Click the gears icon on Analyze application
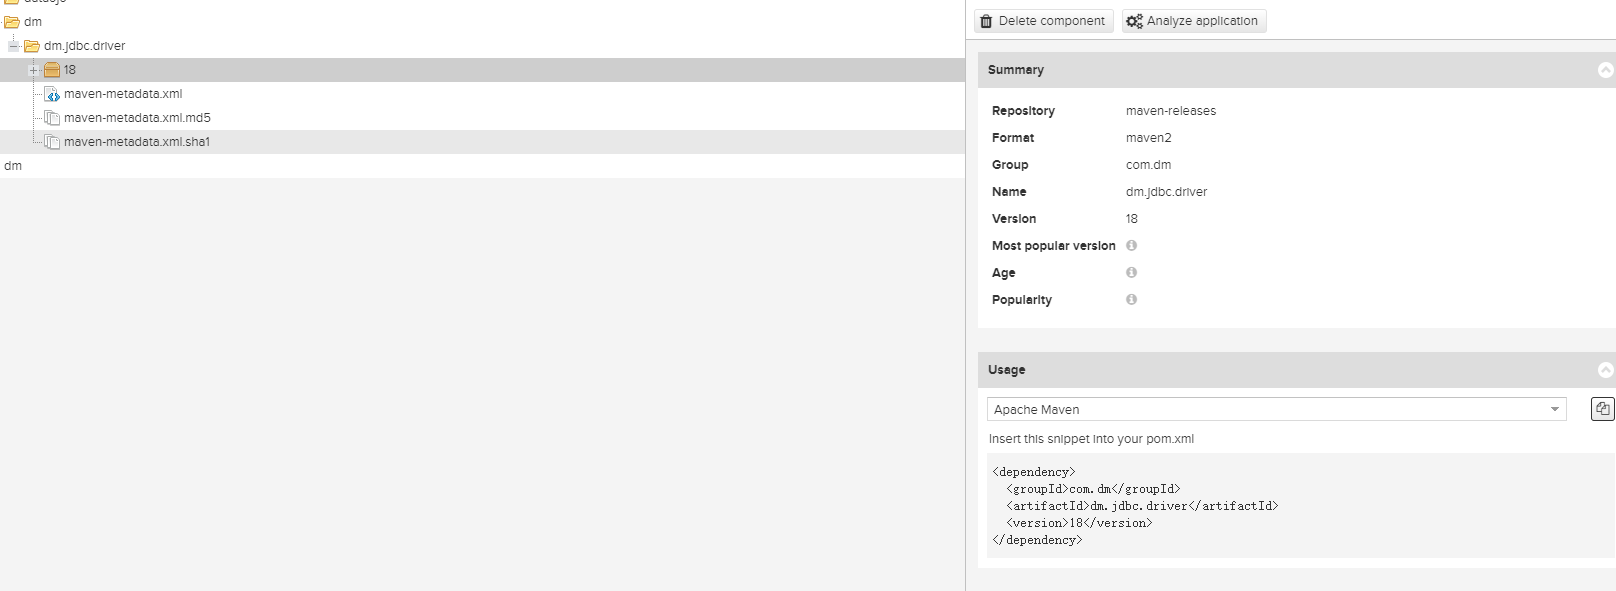The height and width of the screenshot is (591, 1616). pos(1134,21)
